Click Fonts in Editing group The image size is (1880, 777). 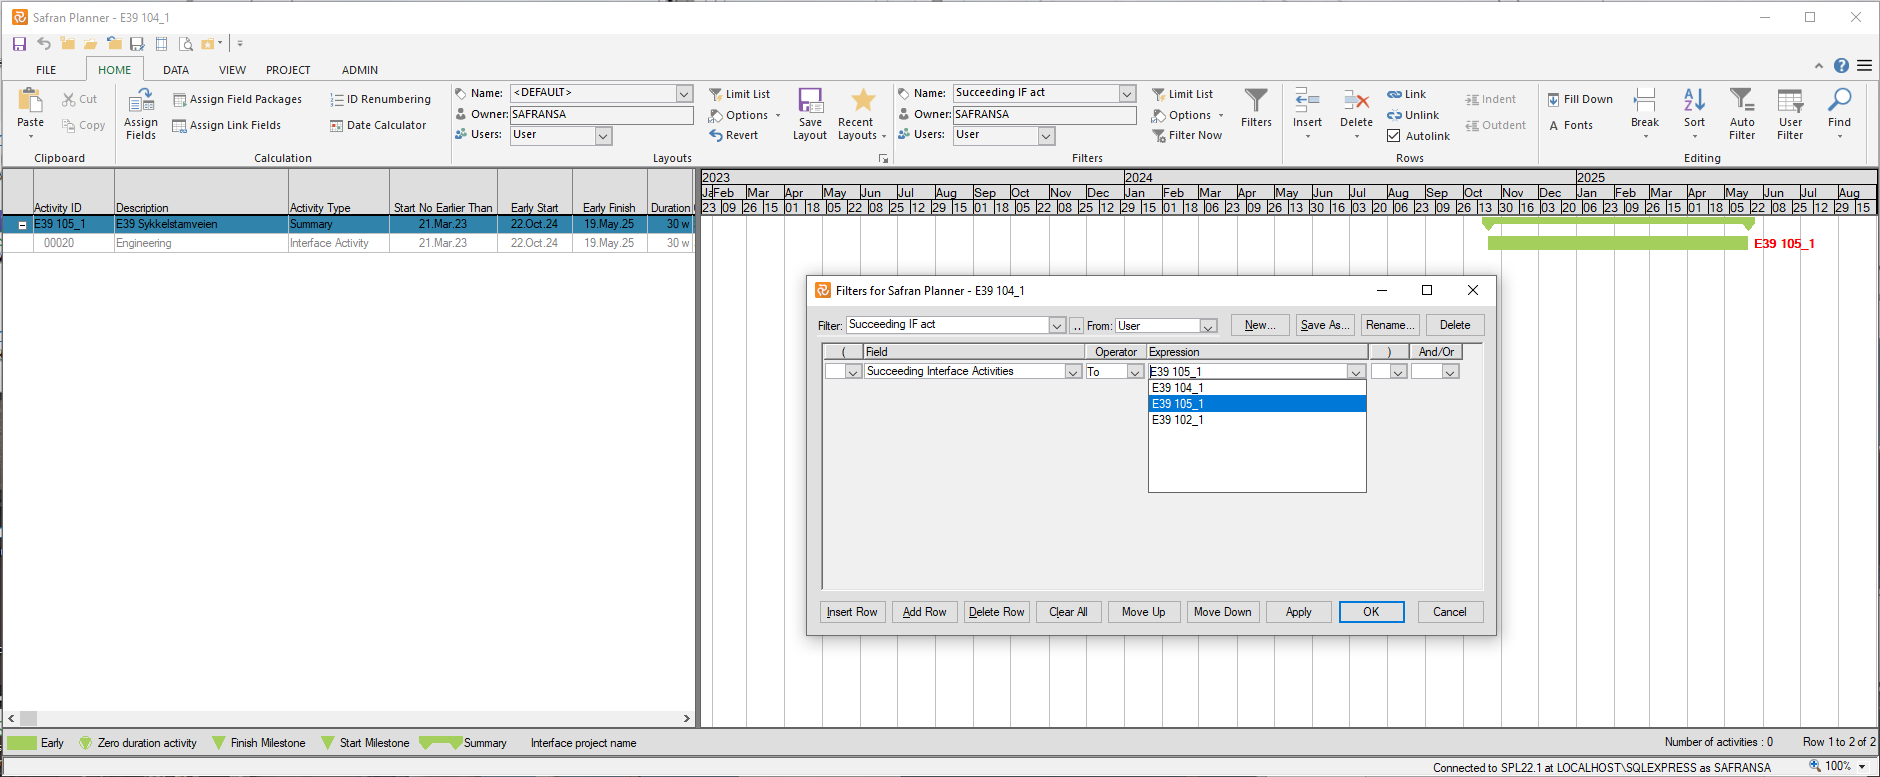coord(1571,126)
